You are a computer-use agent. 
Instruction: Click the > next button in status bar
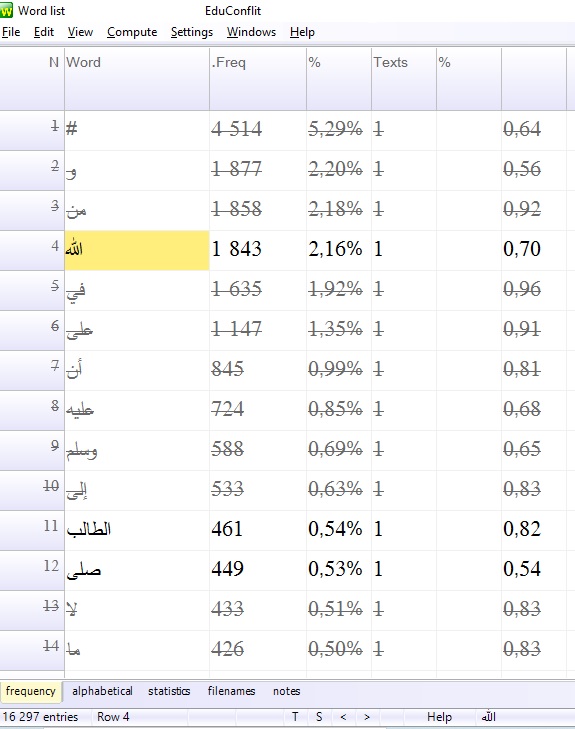coord(367,716)
